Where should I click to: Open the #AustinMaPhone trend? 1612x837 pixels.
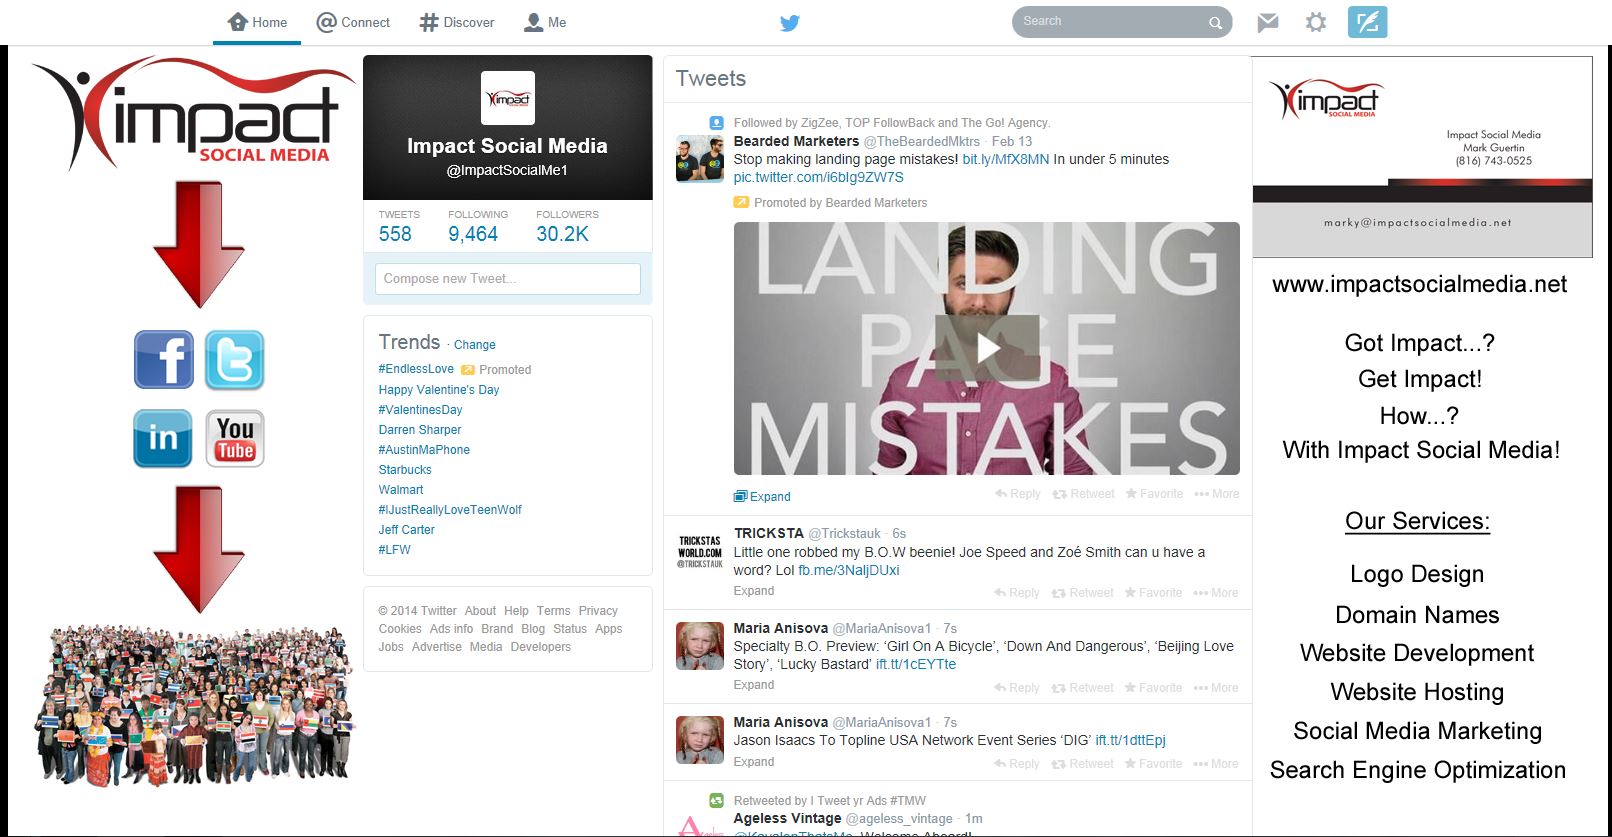click(424, 450)
